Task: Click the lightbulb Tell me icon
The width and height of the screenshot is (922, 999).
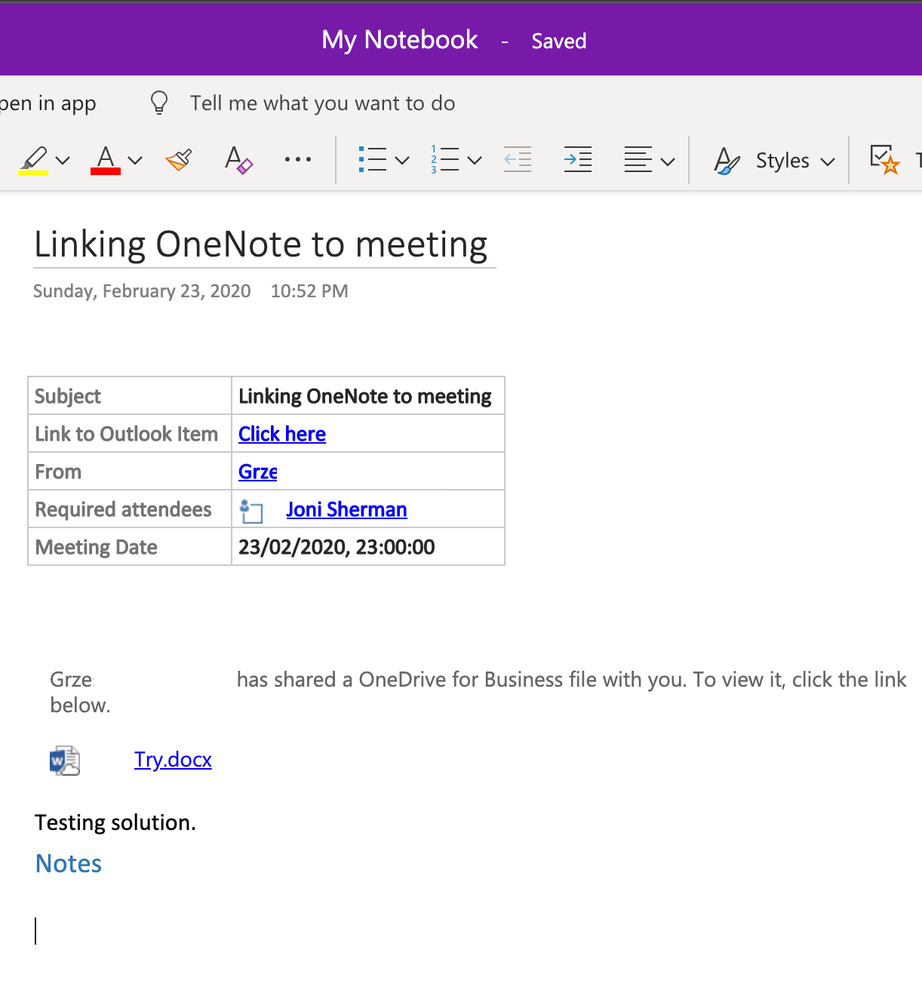Action: pyautogui.click(x=159, y=103)
